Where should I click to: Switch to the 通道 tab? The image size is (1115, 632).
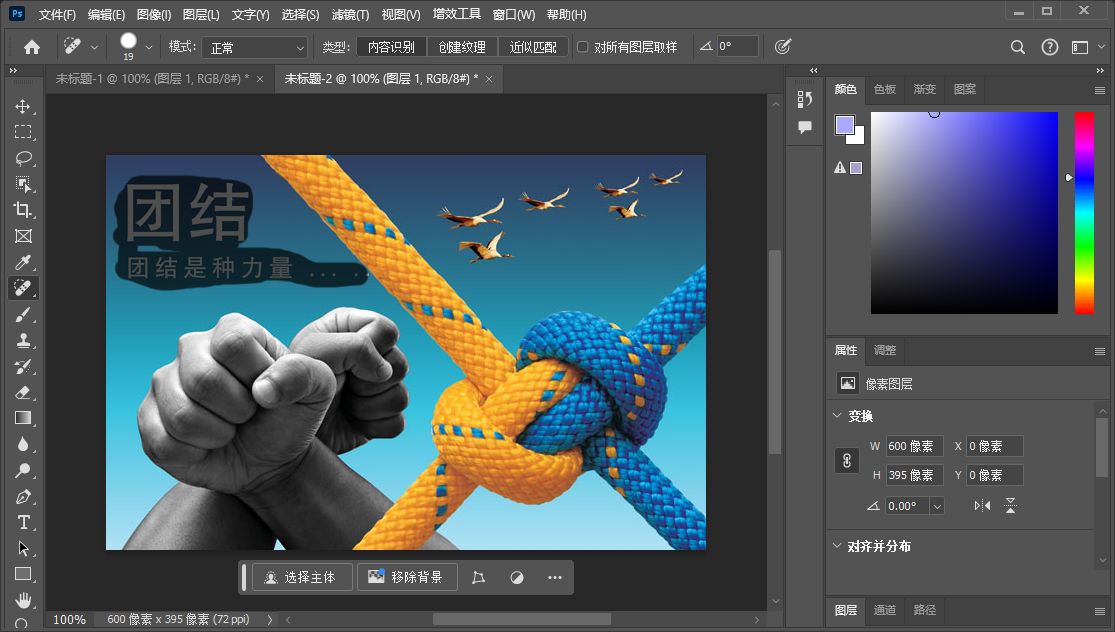[x=884, y=610]
